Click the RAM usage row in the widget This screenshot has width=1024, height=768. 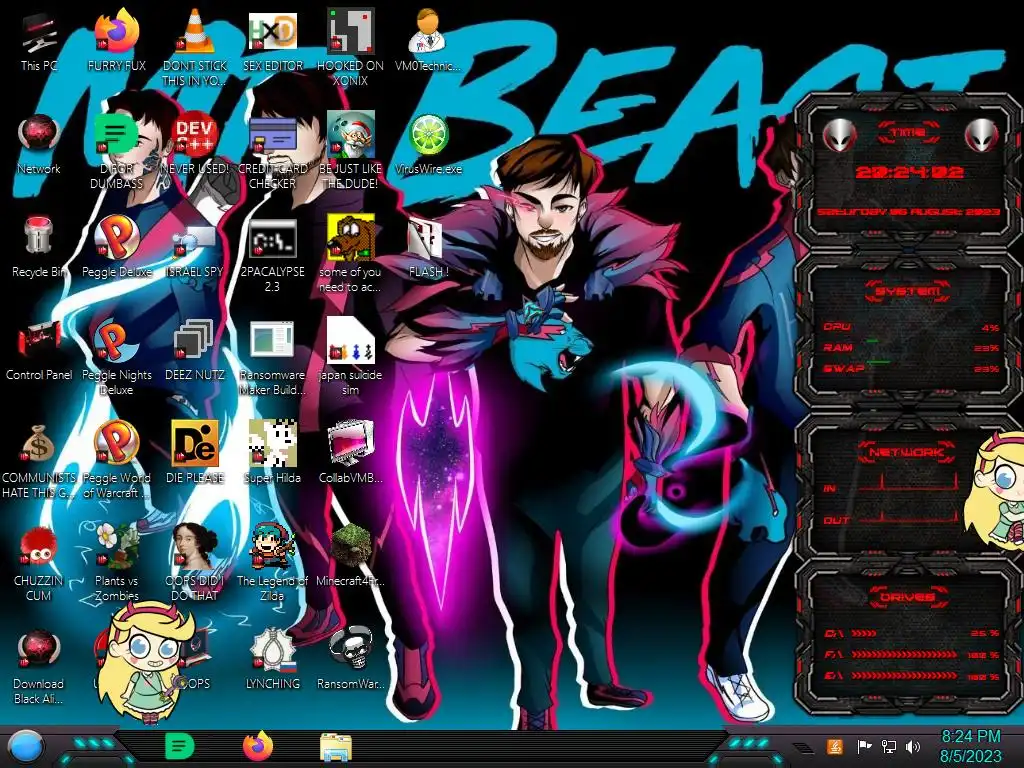(911, 347)
